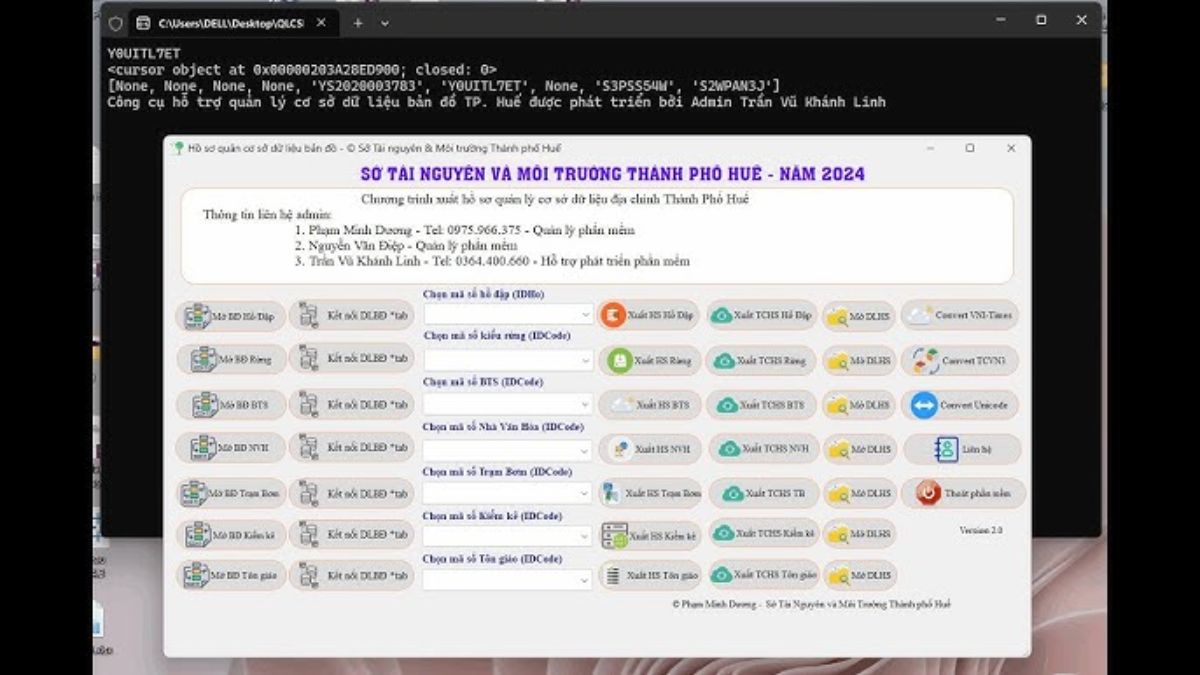
Task: Export records with Xuất HS Hồ Đập
Action: [648, 315]
